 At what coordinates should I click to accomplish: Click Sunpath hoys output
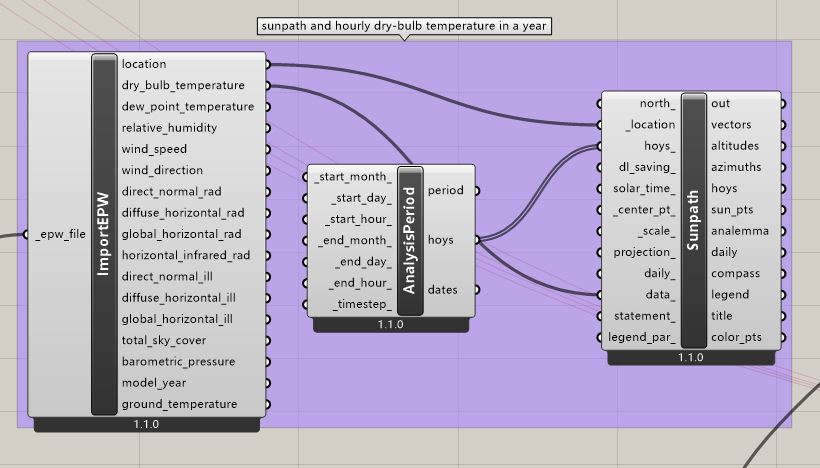tap(724, 189)
